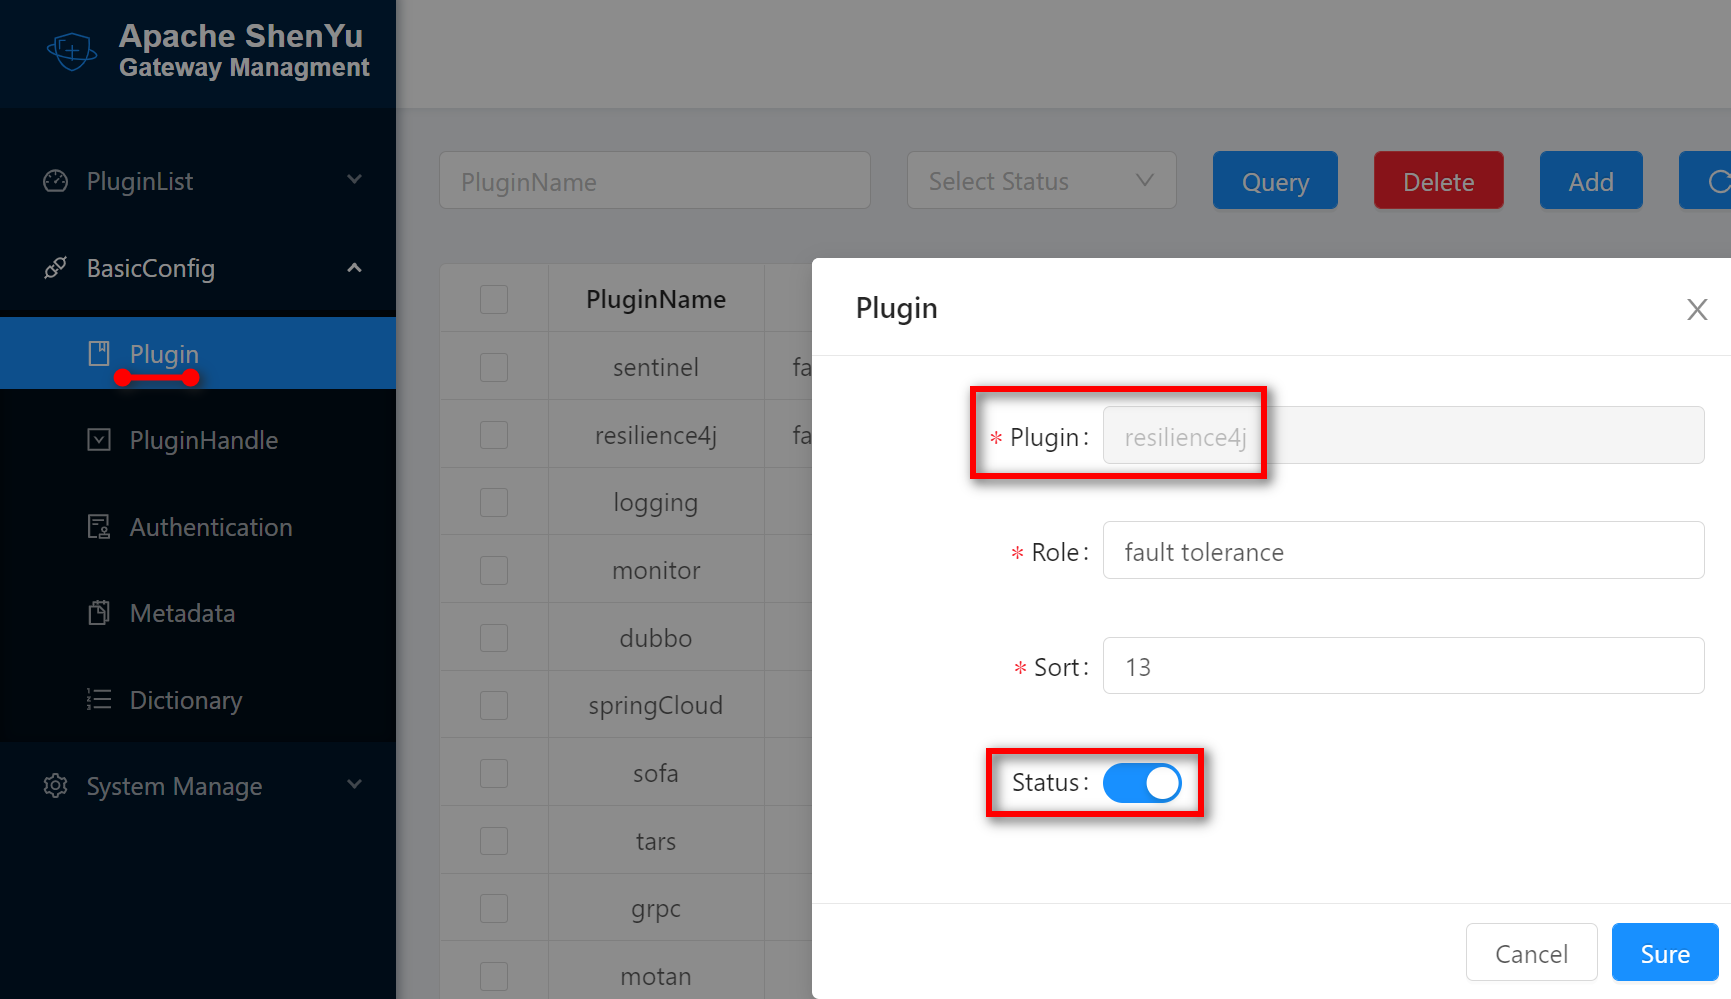Toggle the plugin Status switch

1142,783
